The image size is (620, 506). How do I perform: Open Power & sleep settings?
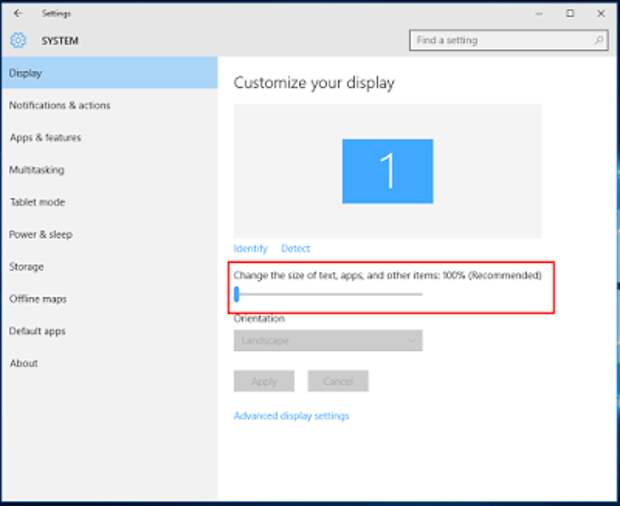pos(41,234)
